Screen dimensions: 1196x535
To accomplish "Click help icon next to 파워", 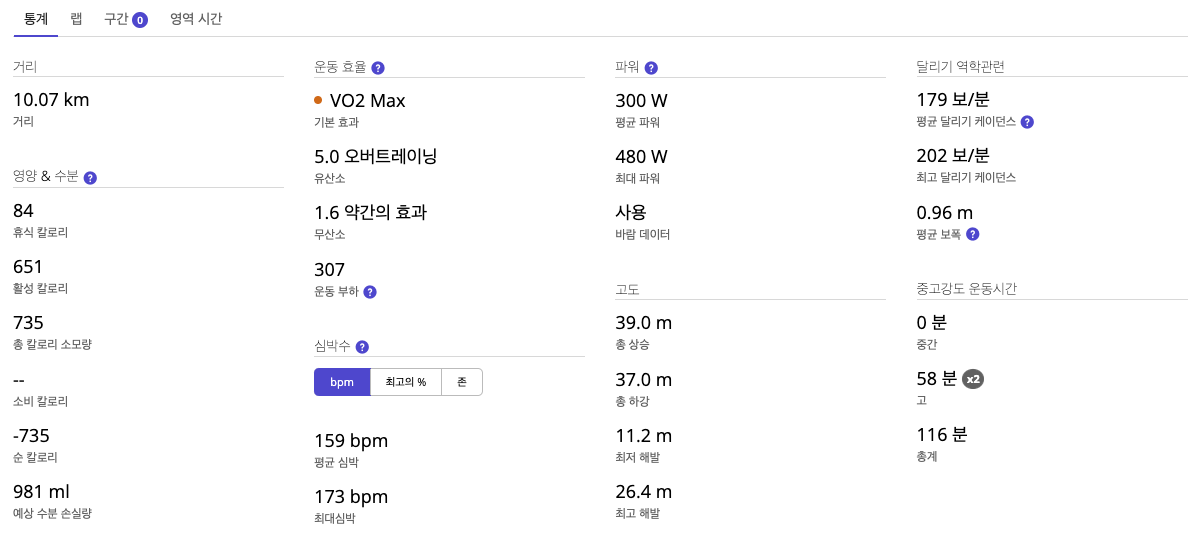I will 651,68.
